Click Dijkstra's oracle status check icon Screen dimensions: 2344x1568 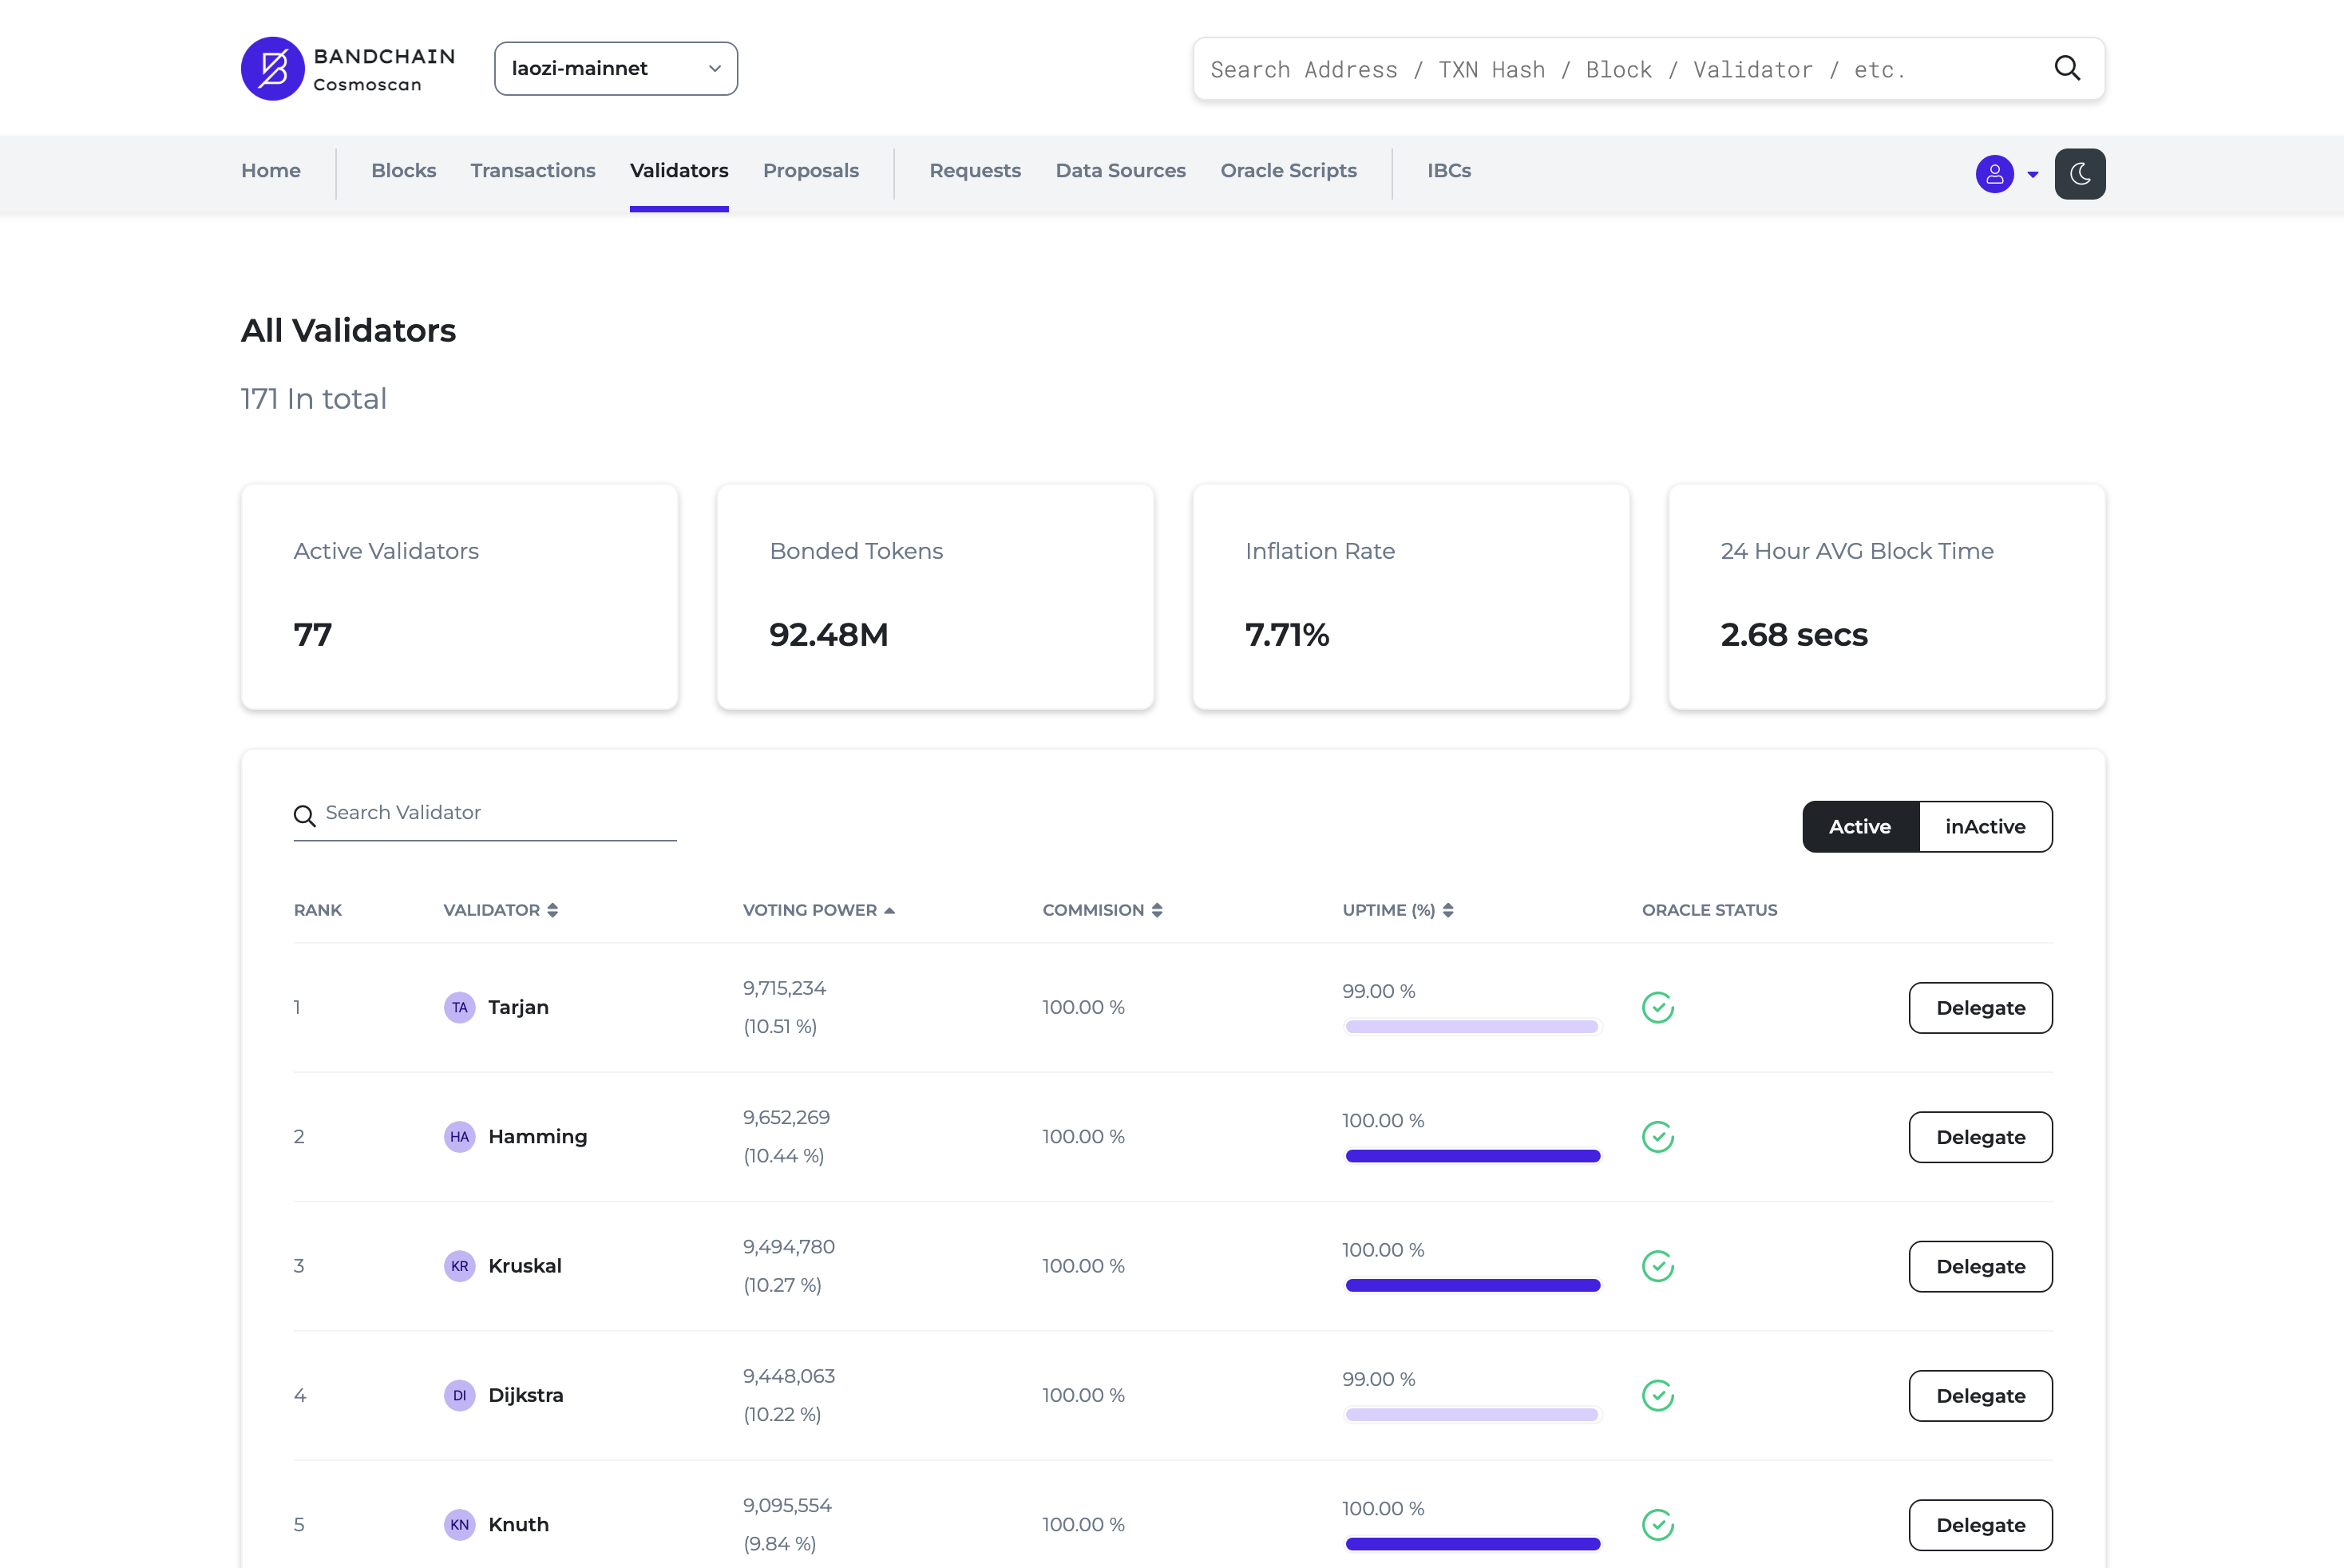point(1658,1395)
